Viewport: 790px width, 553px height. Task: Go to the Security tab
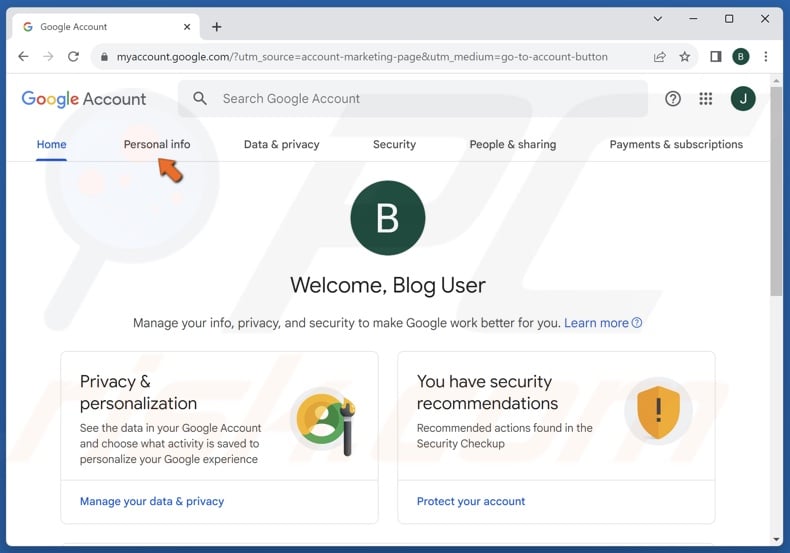[394, 145]
